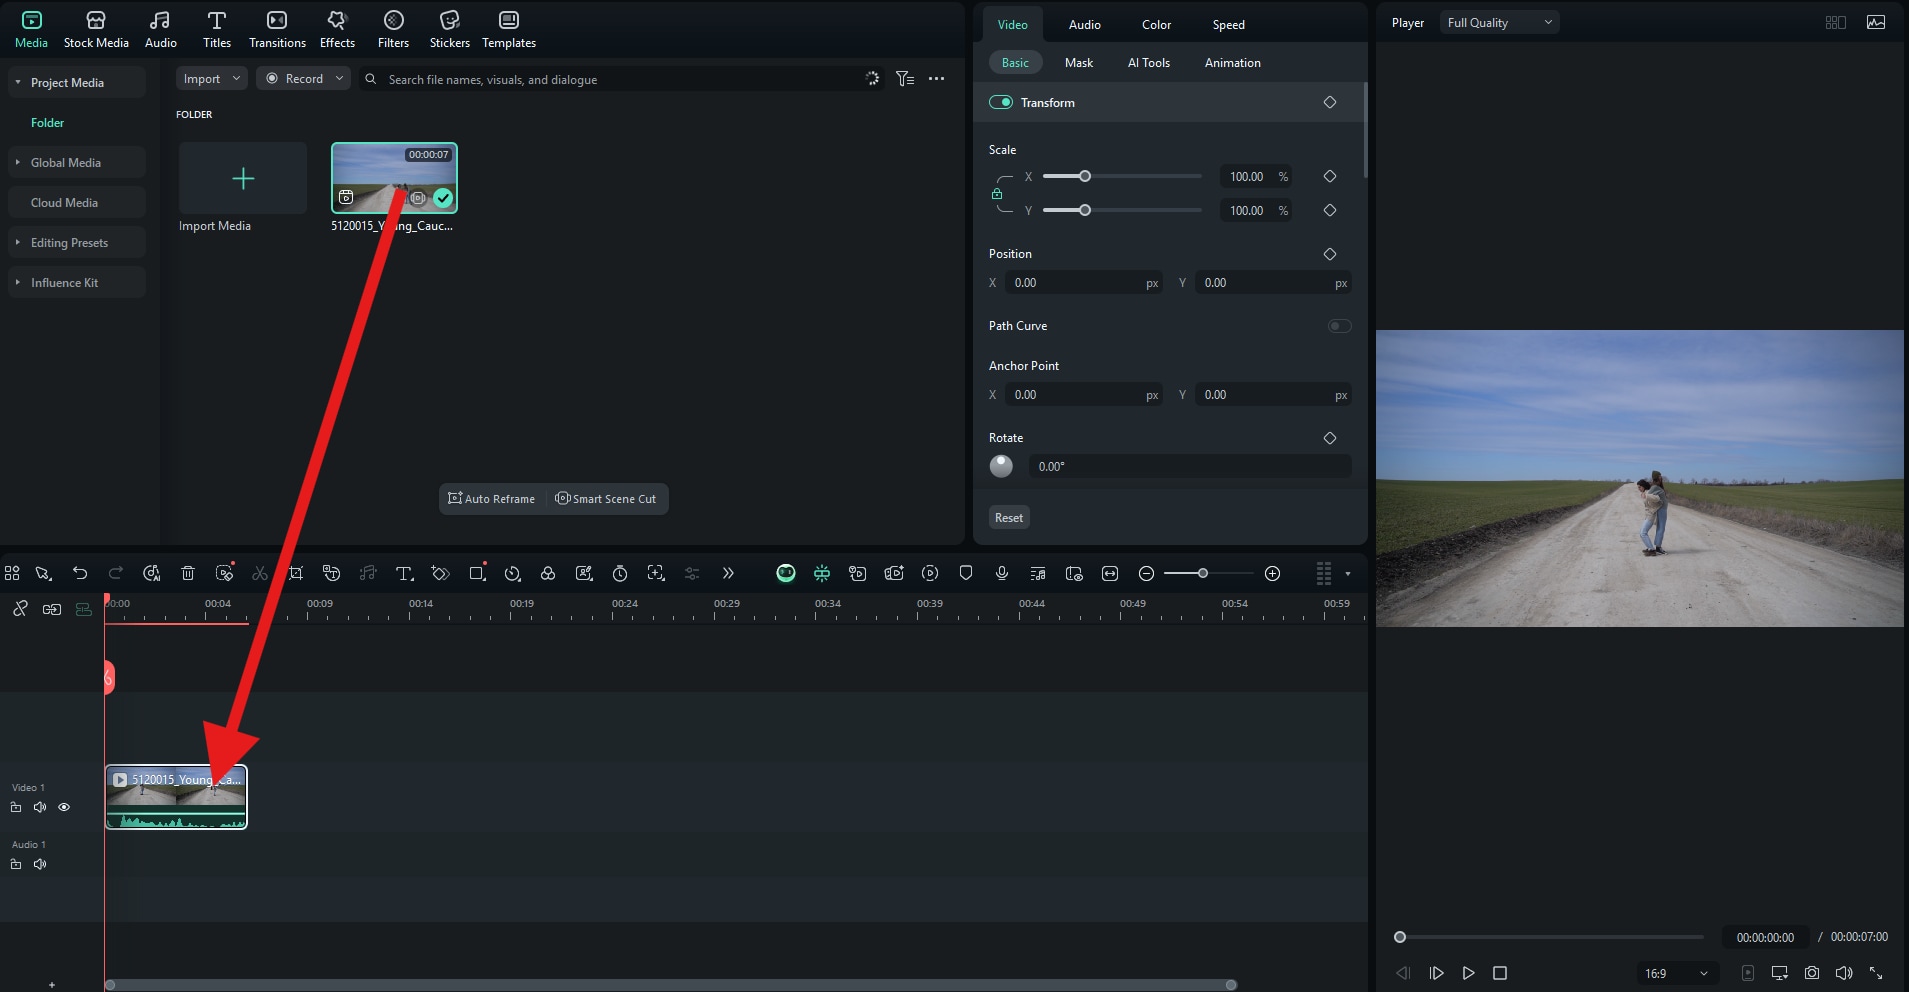
Task: Show more timeline tools with double chevron
Action: [728, 573]
